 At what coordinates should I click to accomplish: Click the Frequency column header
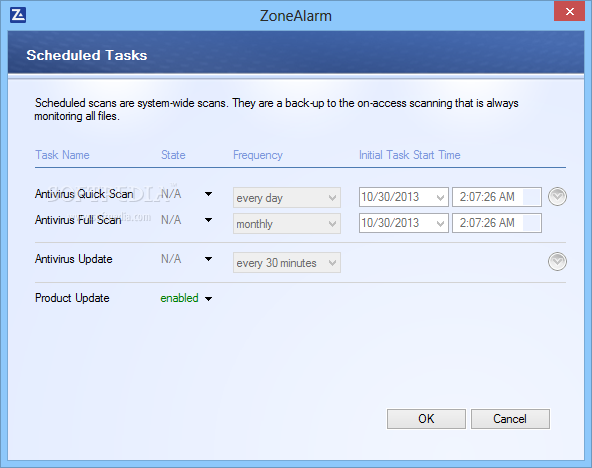tap(258, 155)
